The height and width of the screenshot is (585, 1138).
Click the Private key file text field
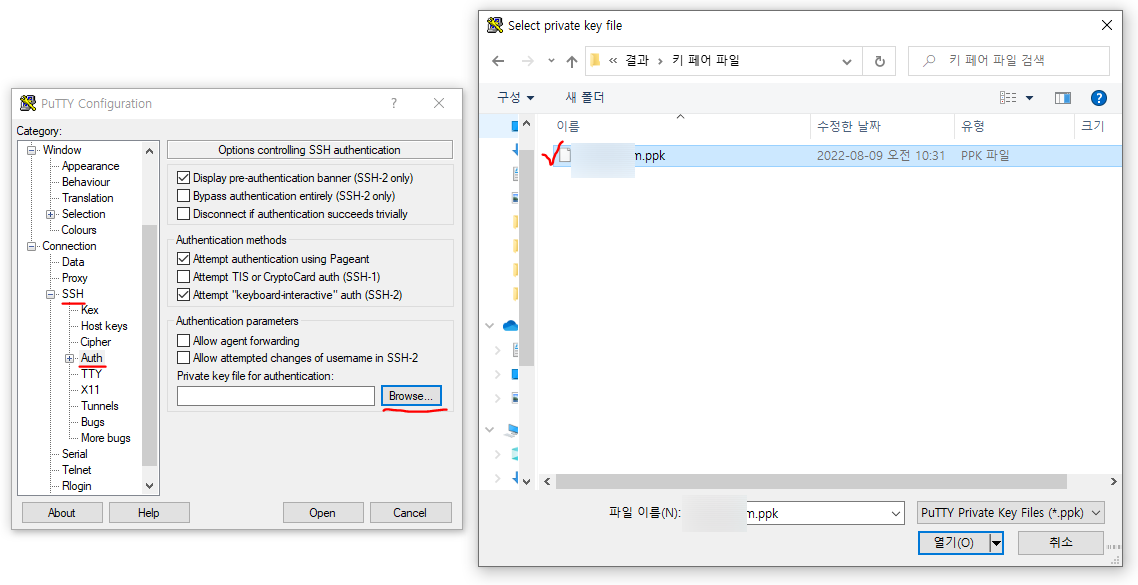276,396
